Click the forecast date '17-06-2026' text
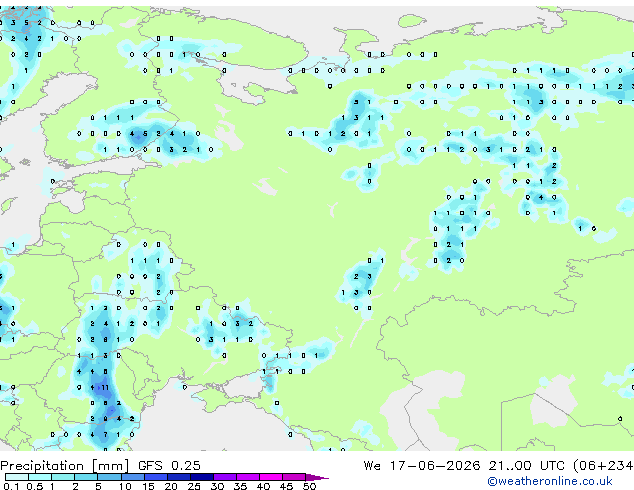The width and height of the screenshot is (634, 490). click(x=435, y=465)
